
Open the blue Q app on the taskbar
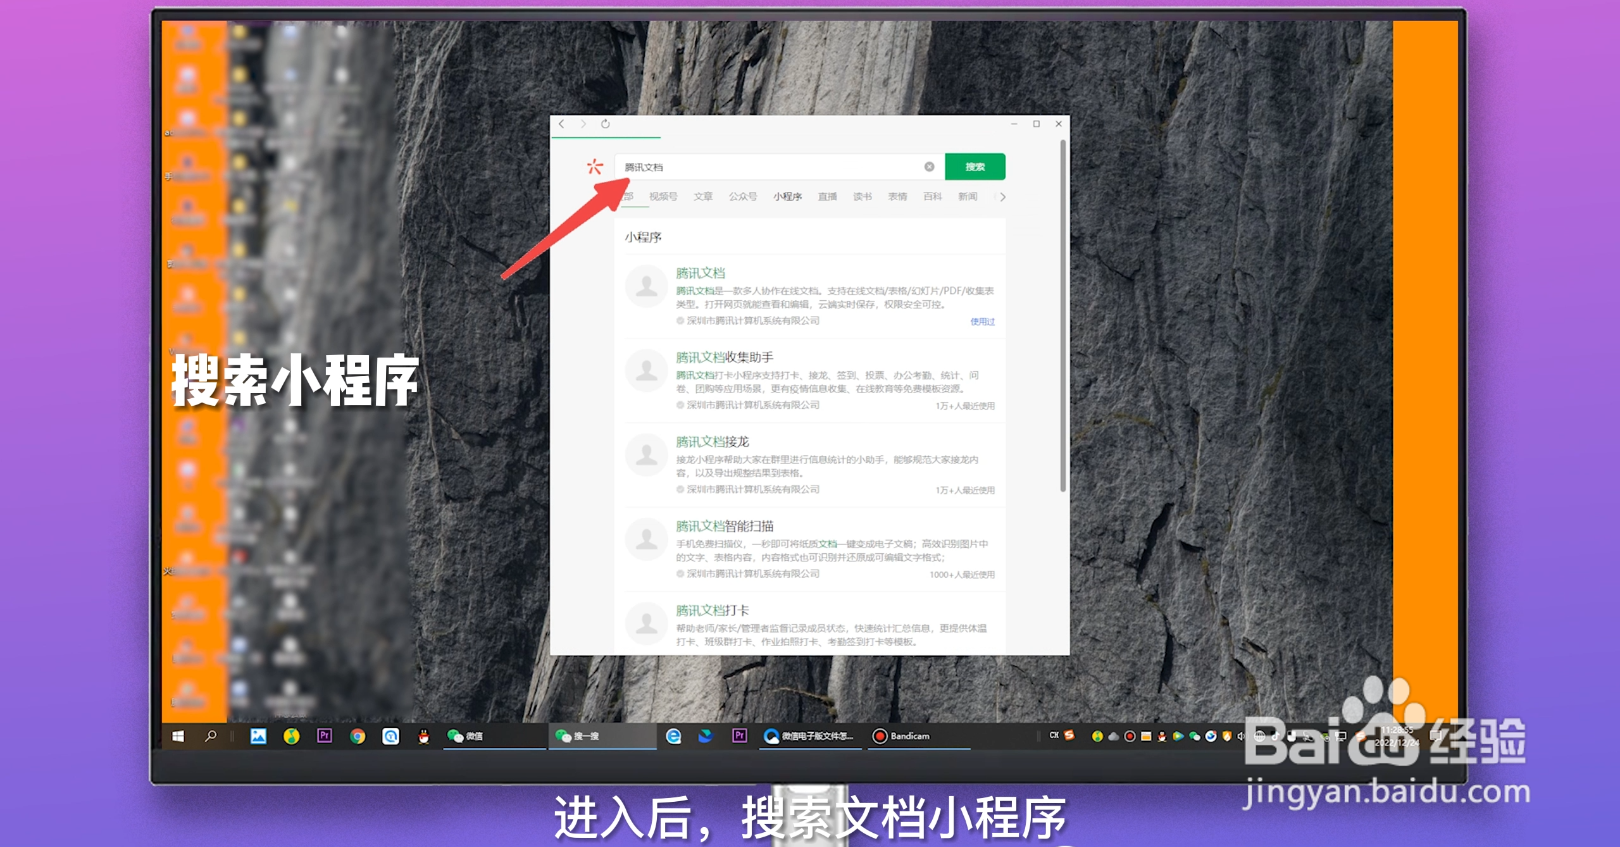pos(391,736)
